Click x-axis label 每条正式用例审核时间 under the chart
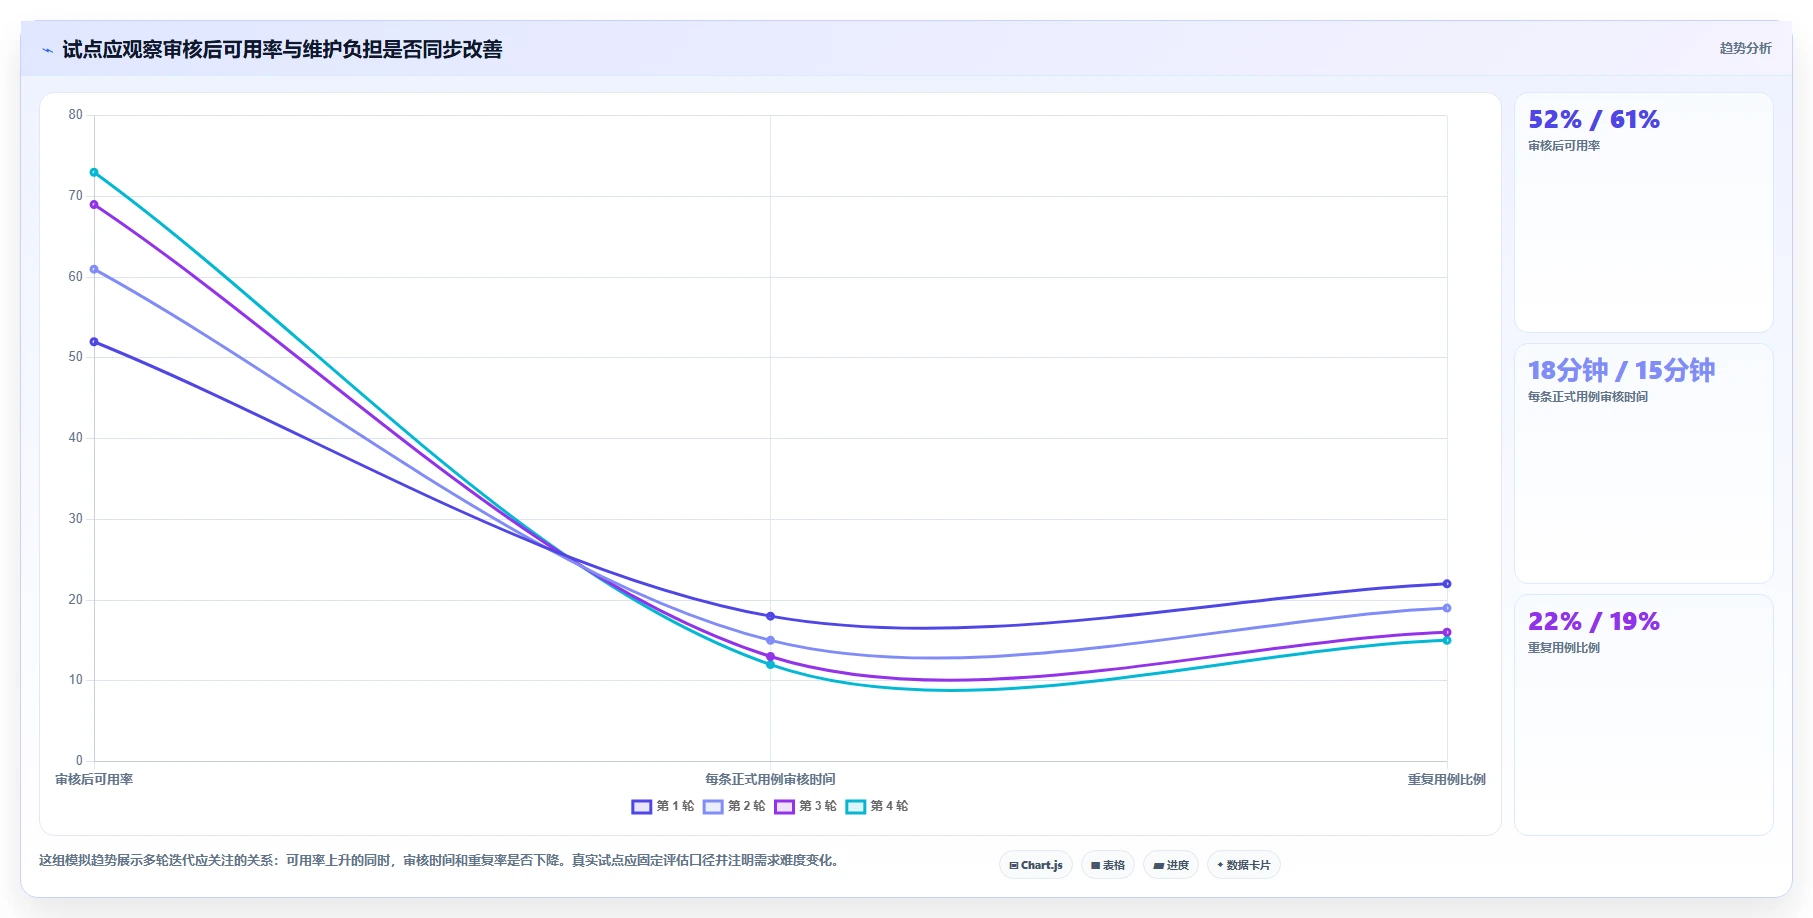Viewport: 1813px width, 918px height. pyautogui.click(x=770, y=780)
